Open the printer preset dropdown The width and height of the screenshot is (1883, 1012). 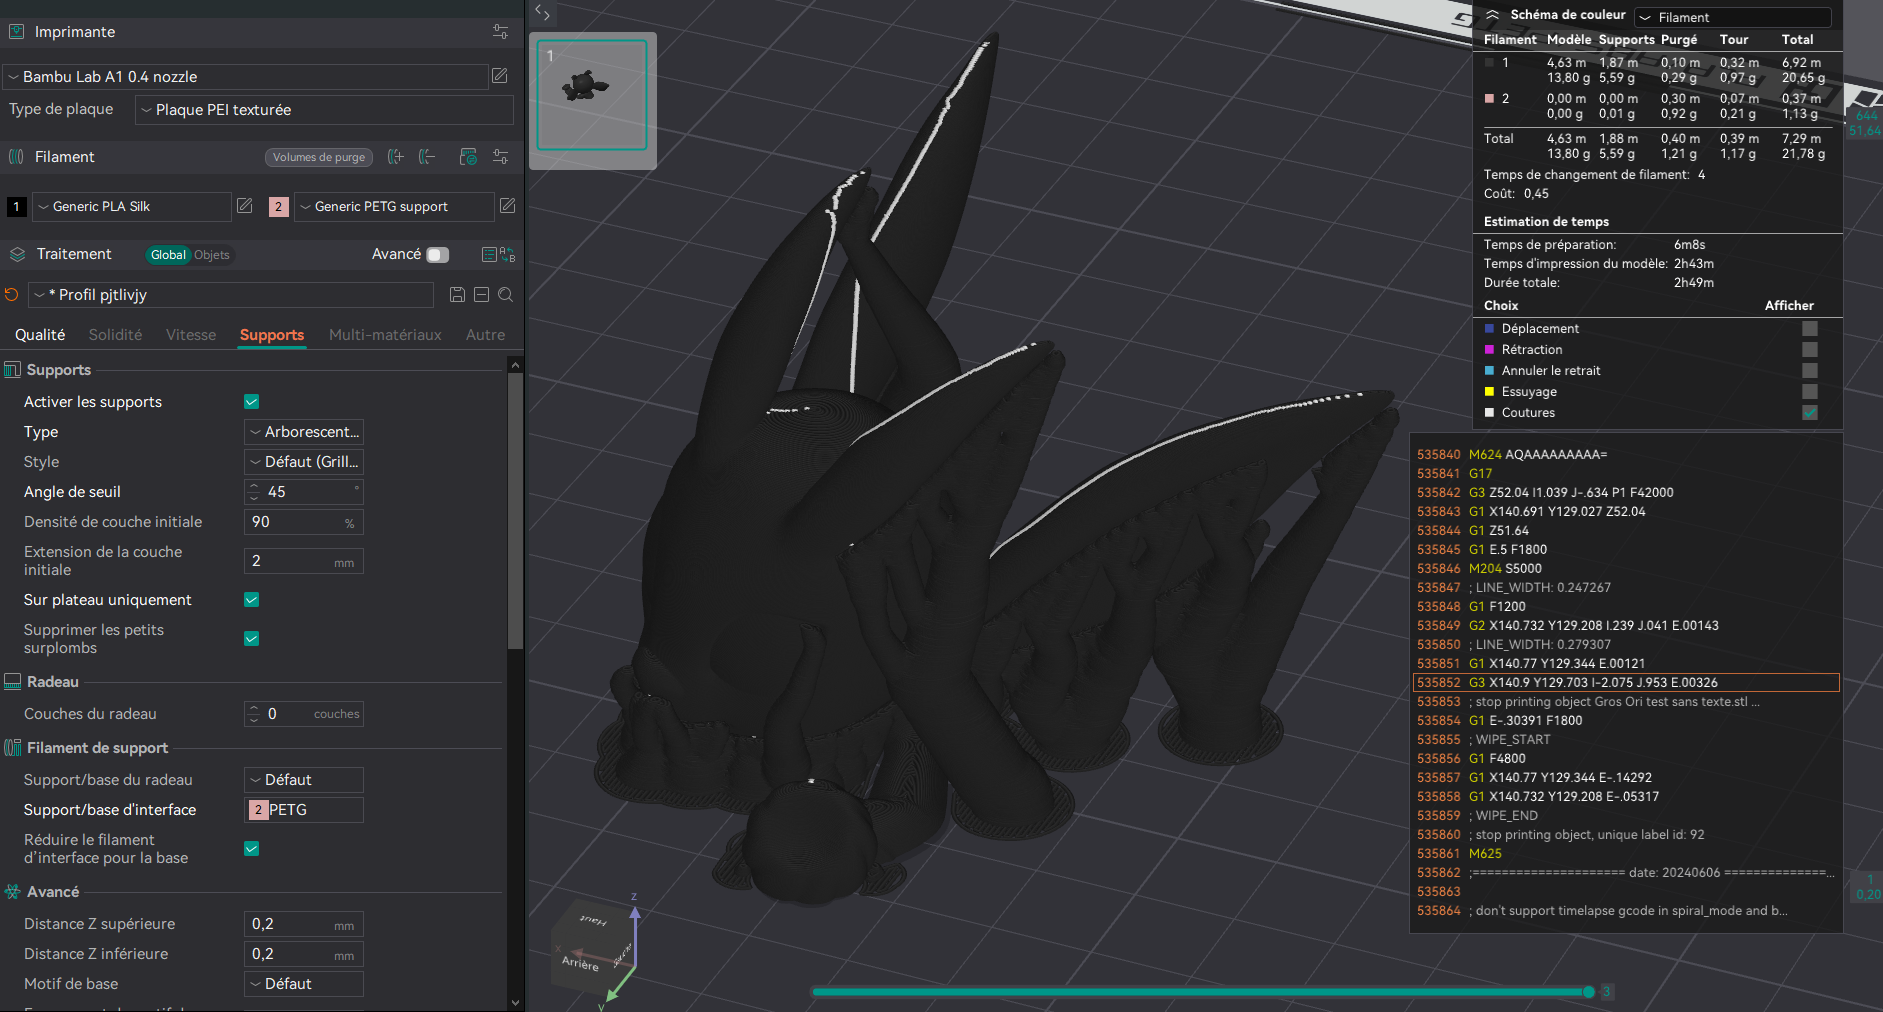pyautogui.click(x=245, y=77)
